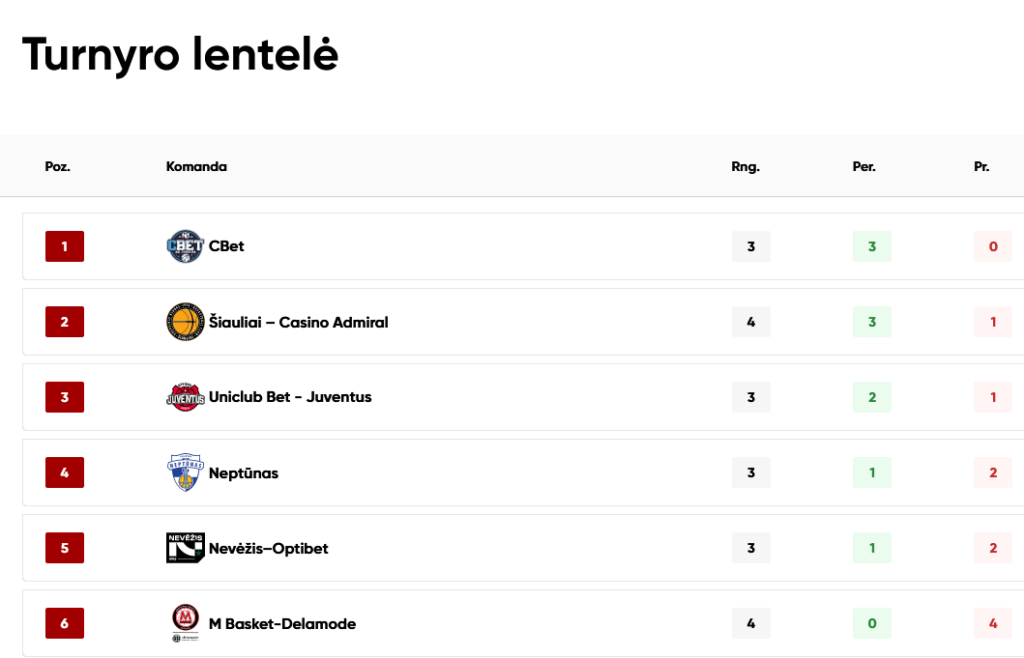Click the M Basket-Delamode logo
Screen dimensions: 1024x658
tap(185, 623)
